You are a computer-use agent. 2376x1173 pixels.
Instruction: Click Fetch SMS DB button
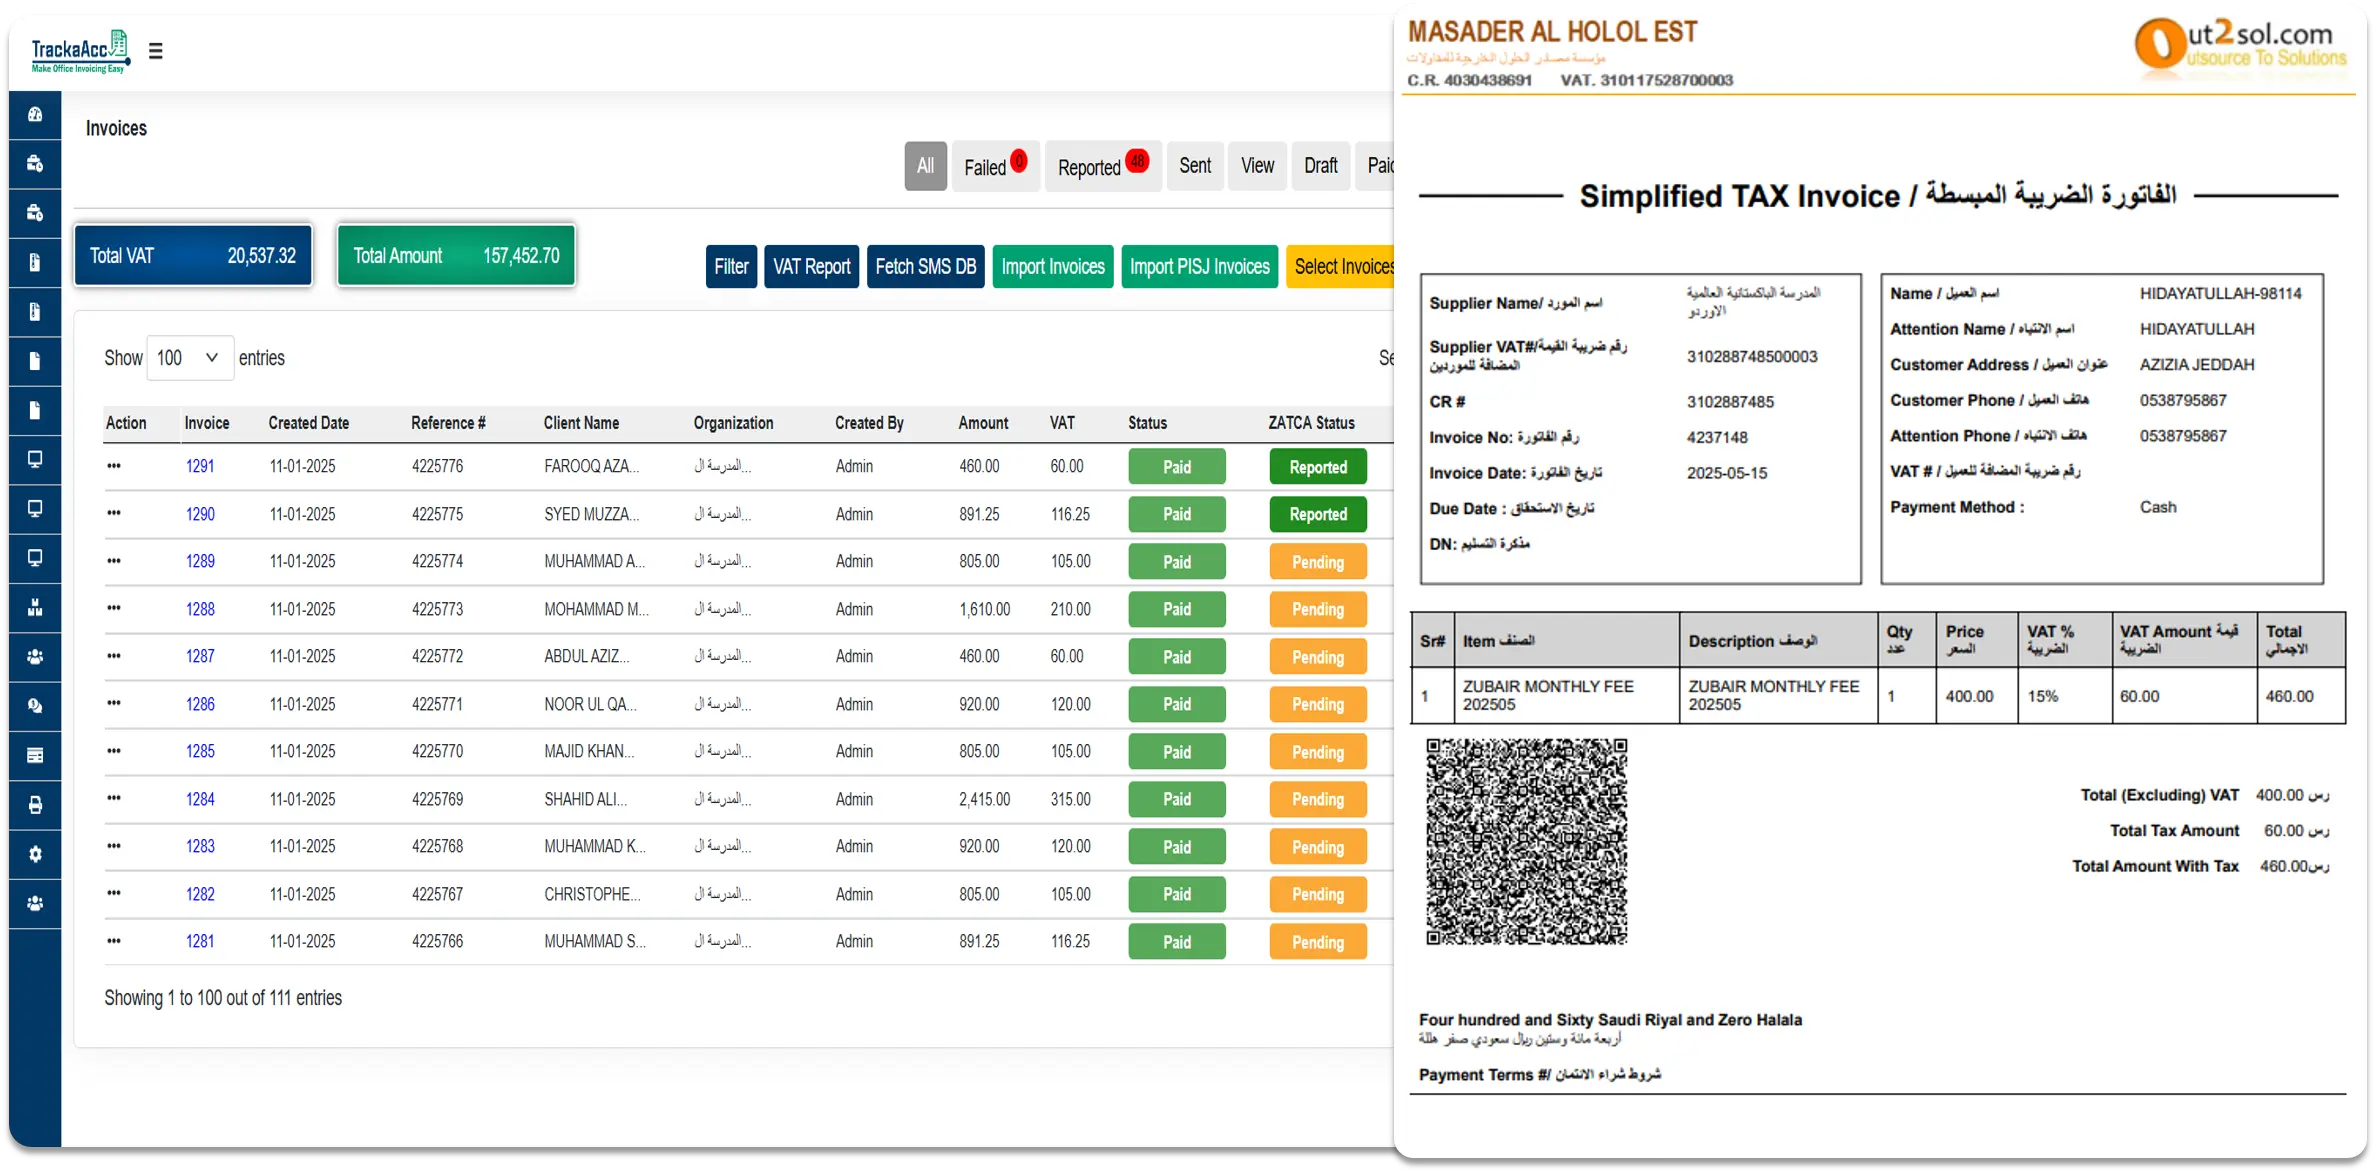point(926,267)
